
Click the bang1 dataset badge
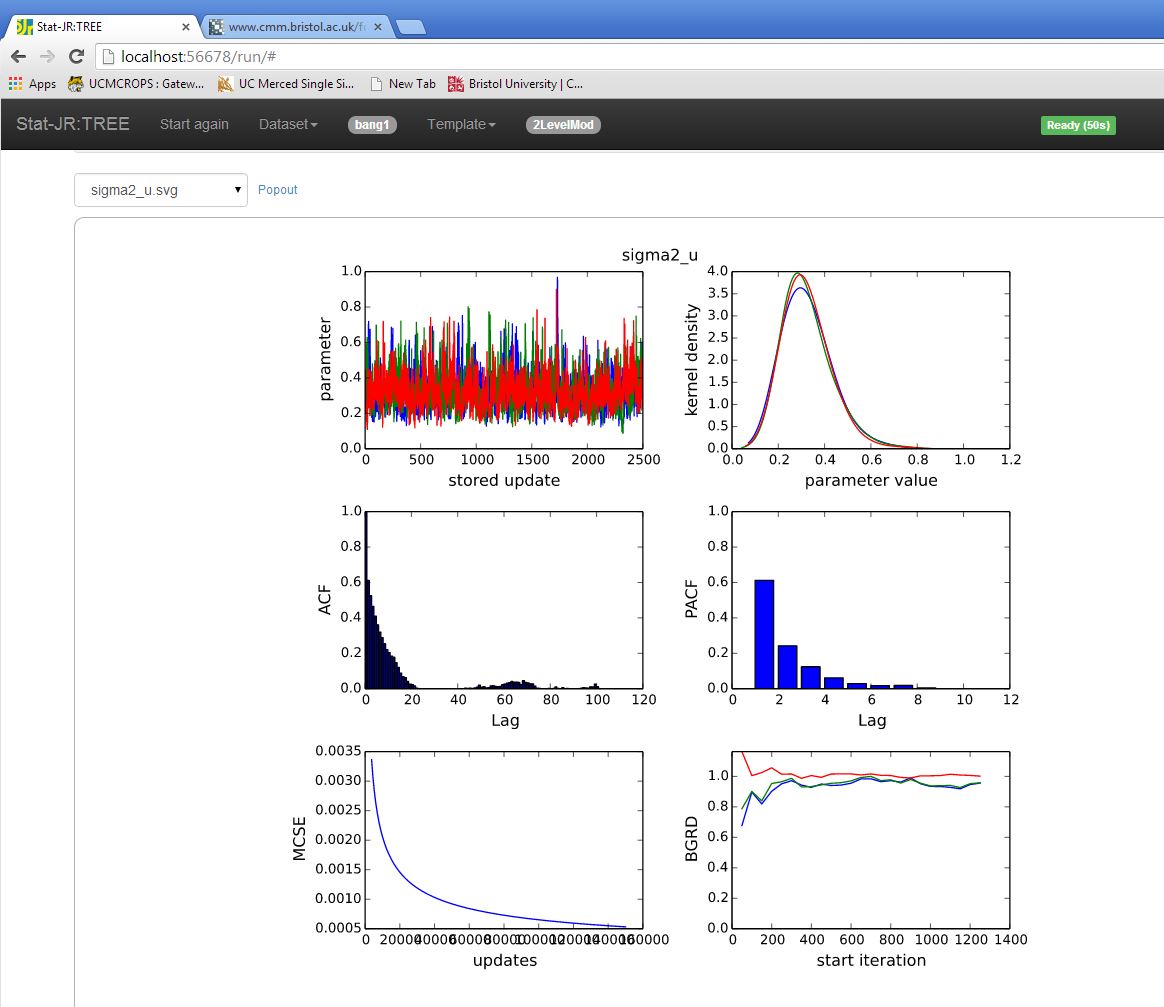point(373,125)
